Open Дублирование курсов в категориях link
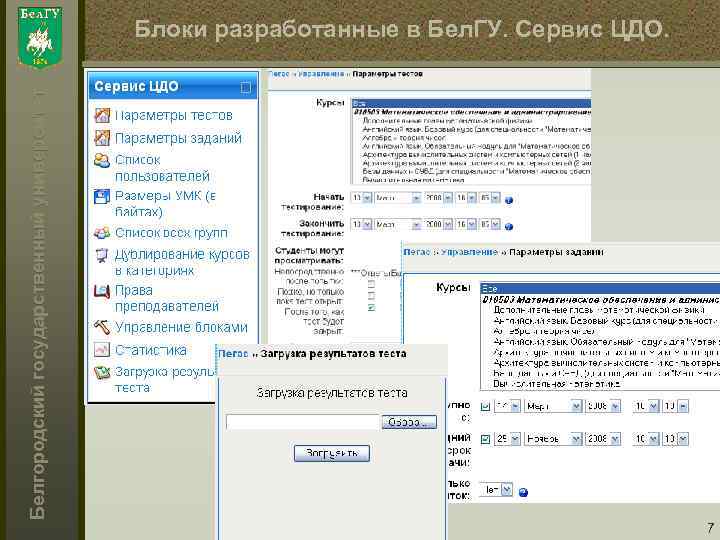Image resolution: width=720 pixels, height=540 pixels. point(182,262)
